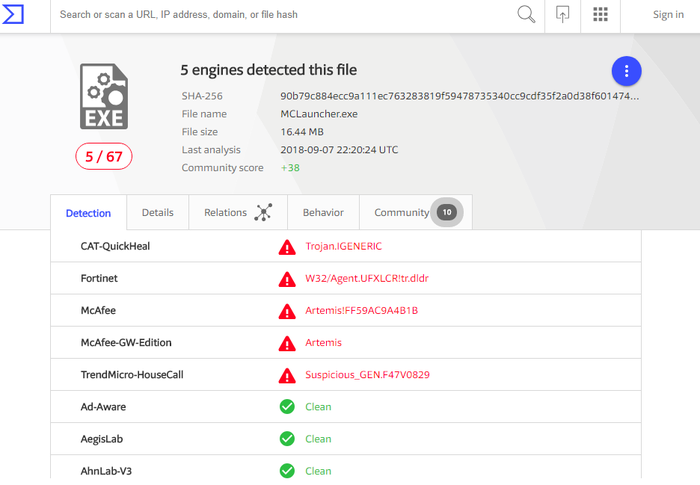700x485 pixels.
Task: Click the EXE file type icon
Action: [104, 96]
